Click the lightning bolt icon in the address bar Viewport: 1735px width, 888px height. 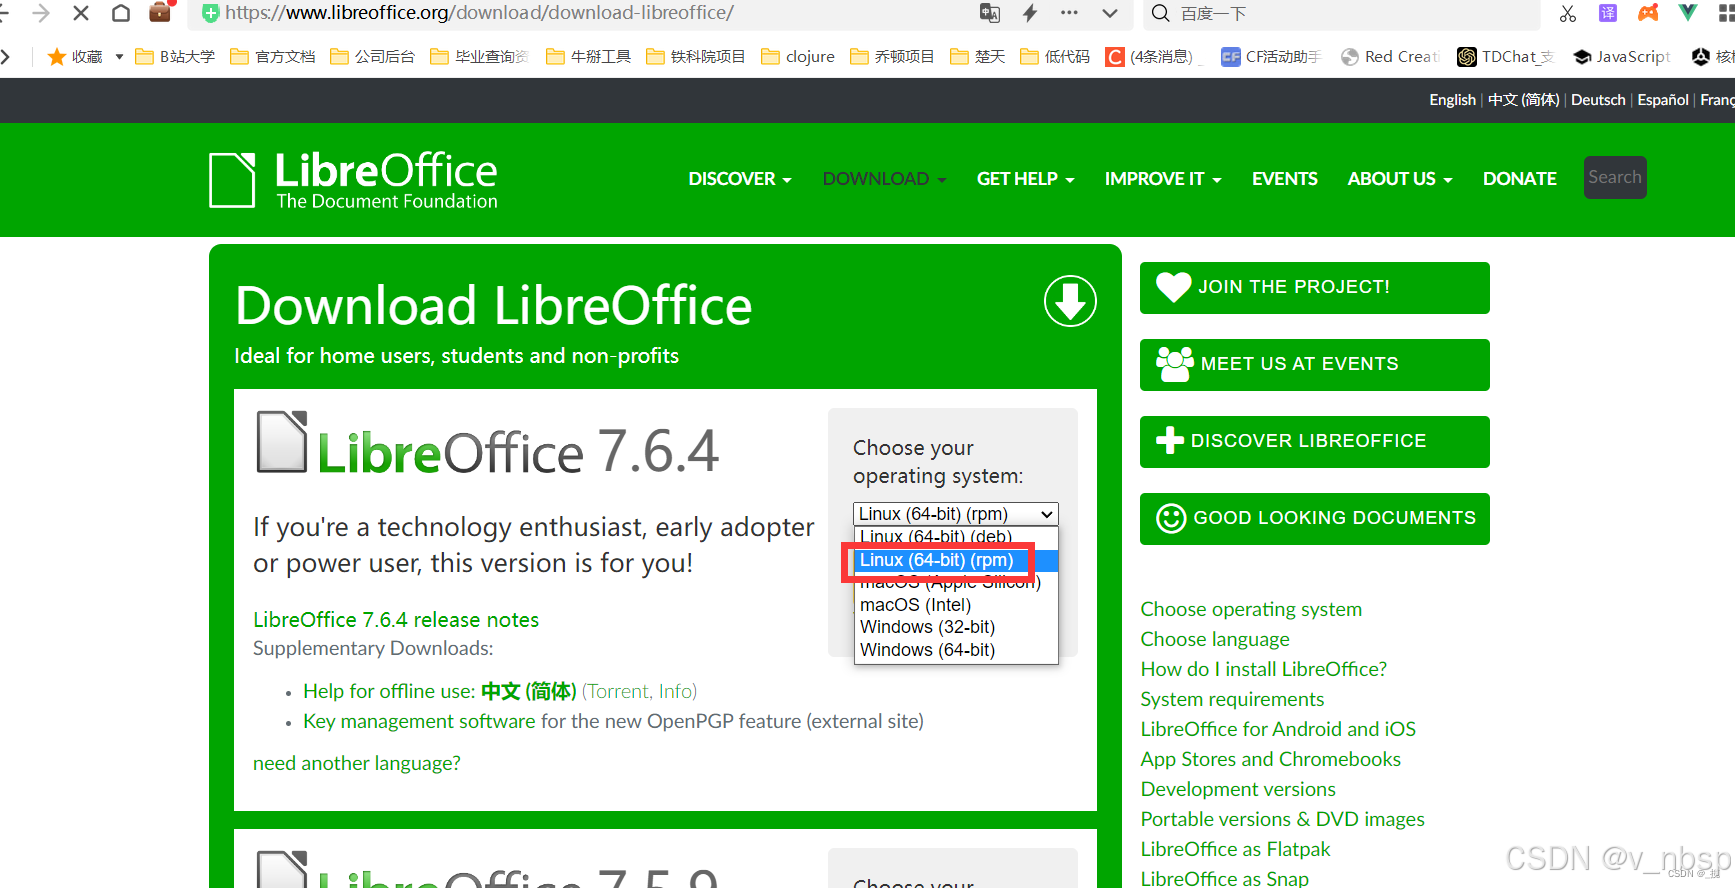[1030, 13]
